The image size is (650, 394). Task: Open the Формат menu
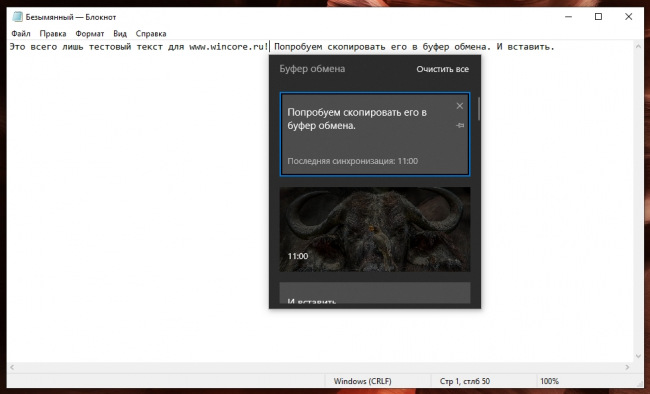click(90, 34)
